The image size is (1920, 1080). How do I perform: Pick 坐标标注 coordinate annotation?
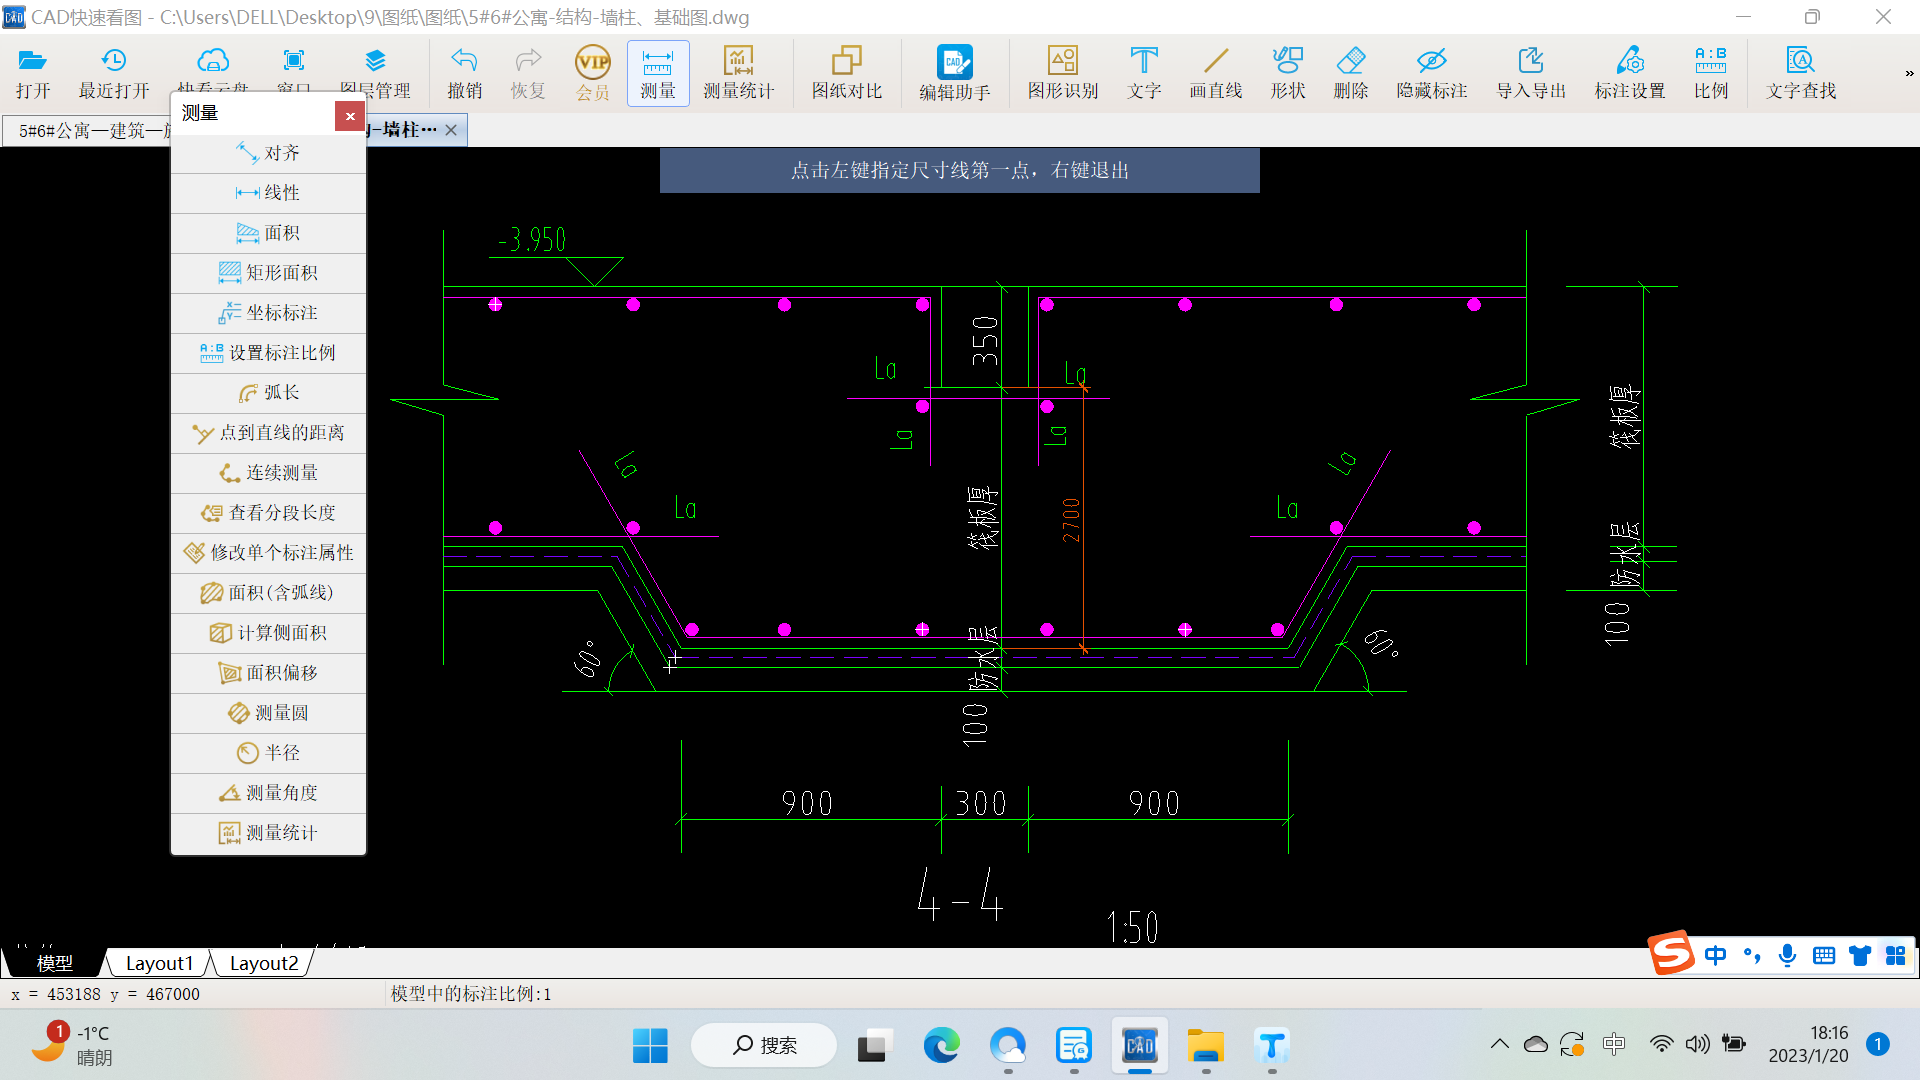tap(269, 313)
